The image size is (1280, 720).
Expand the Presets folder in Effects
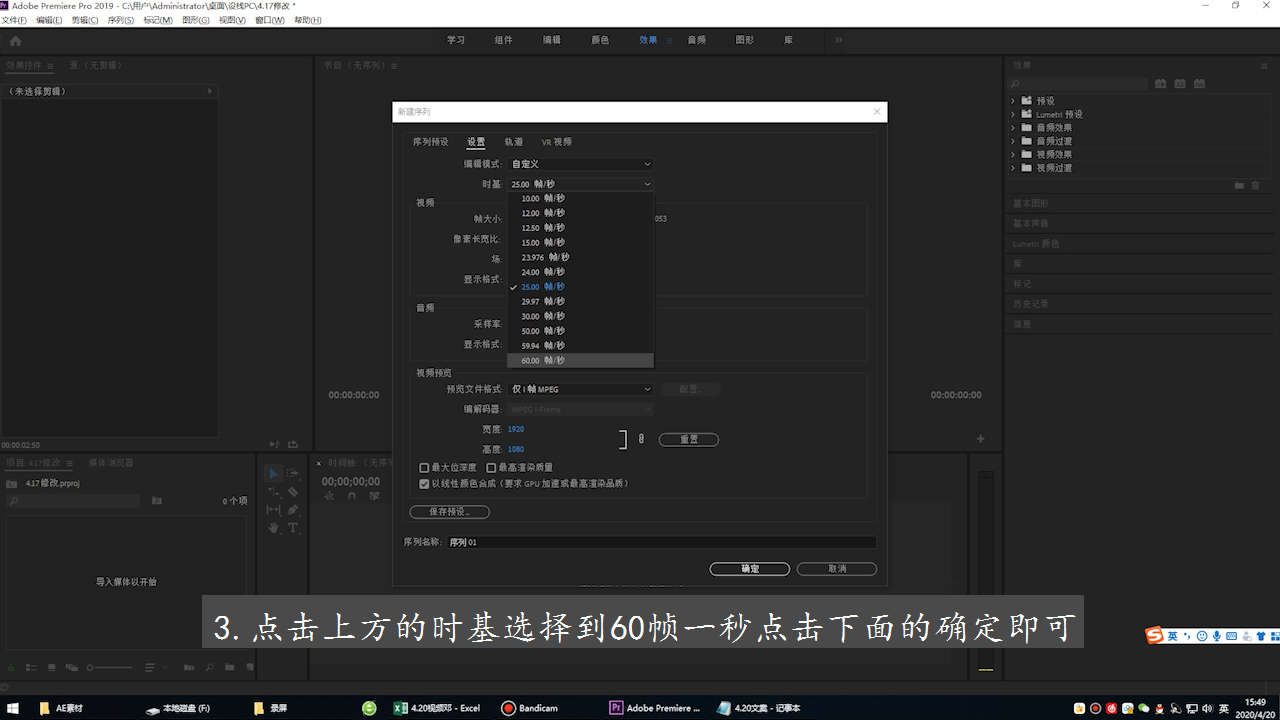[x=1013, y=101]
